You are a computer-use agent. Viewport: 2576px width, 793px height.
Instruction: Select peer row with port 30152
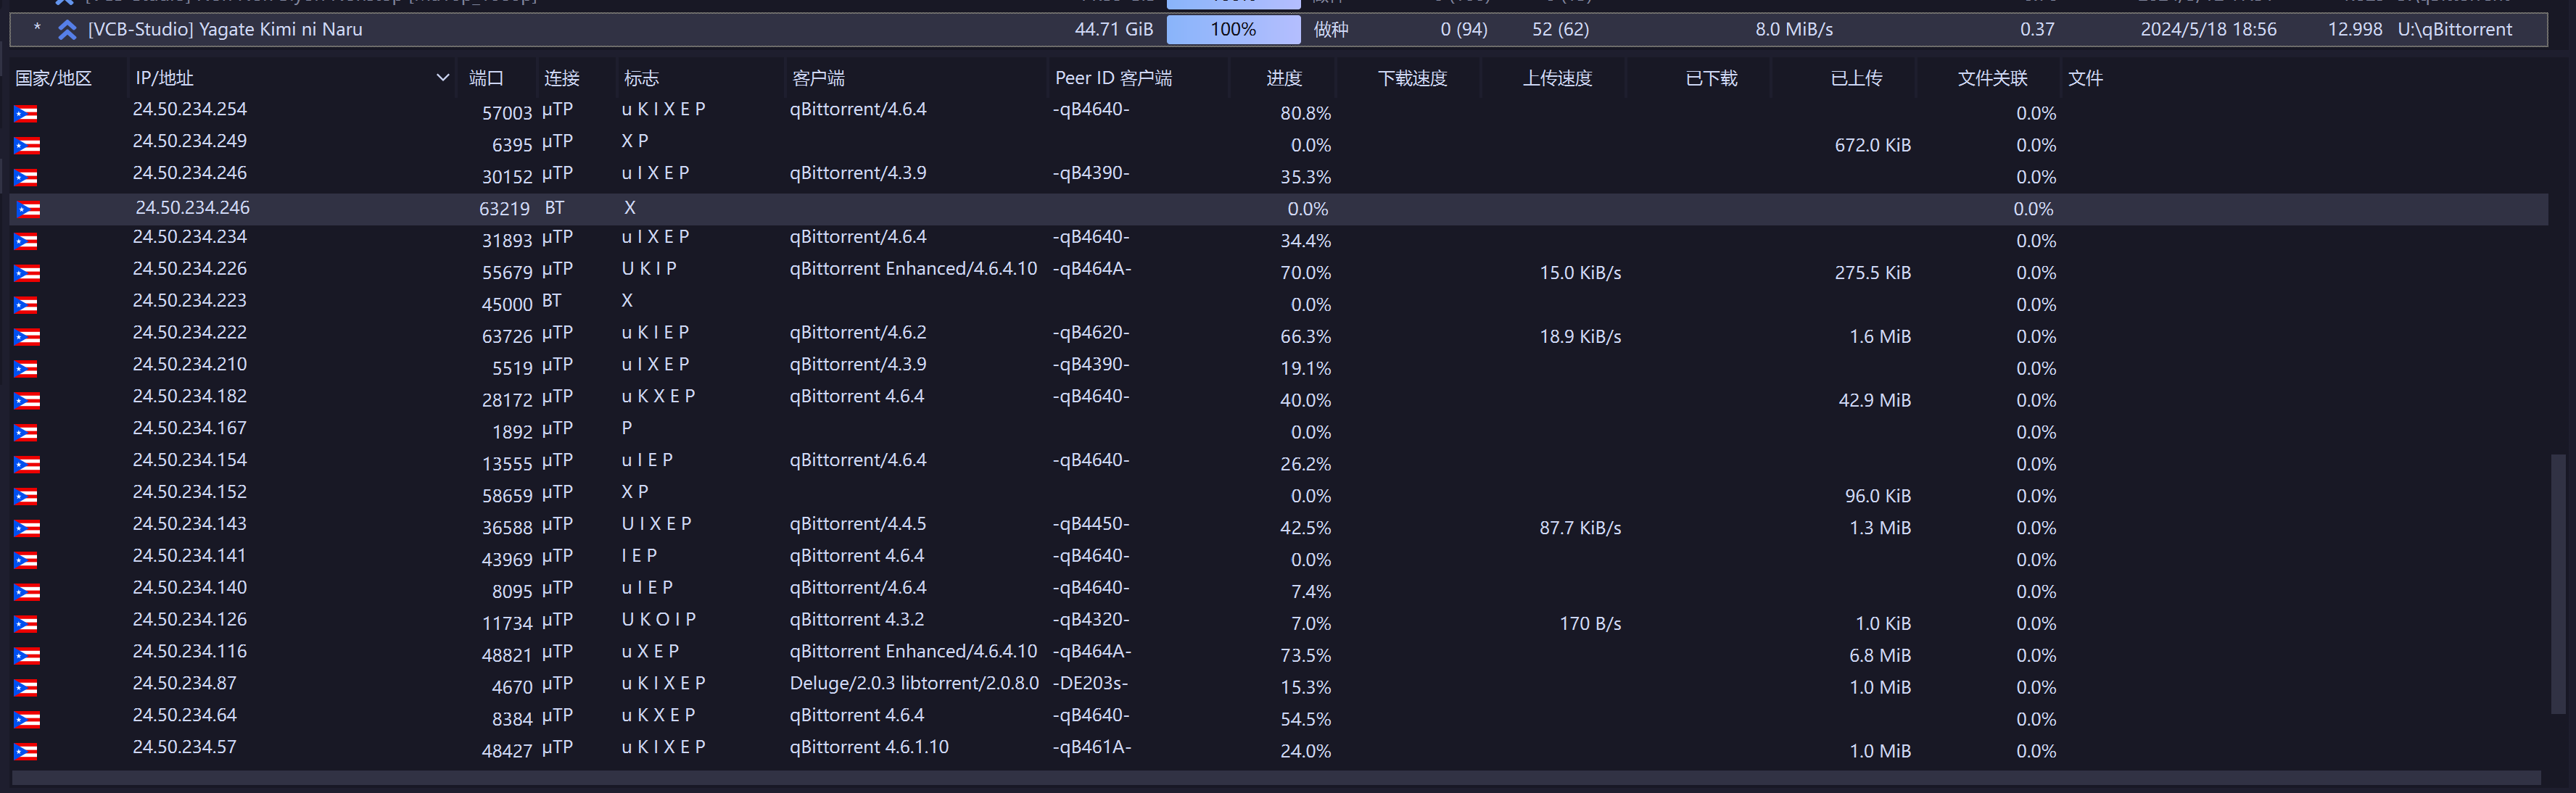pos(1278,177)
